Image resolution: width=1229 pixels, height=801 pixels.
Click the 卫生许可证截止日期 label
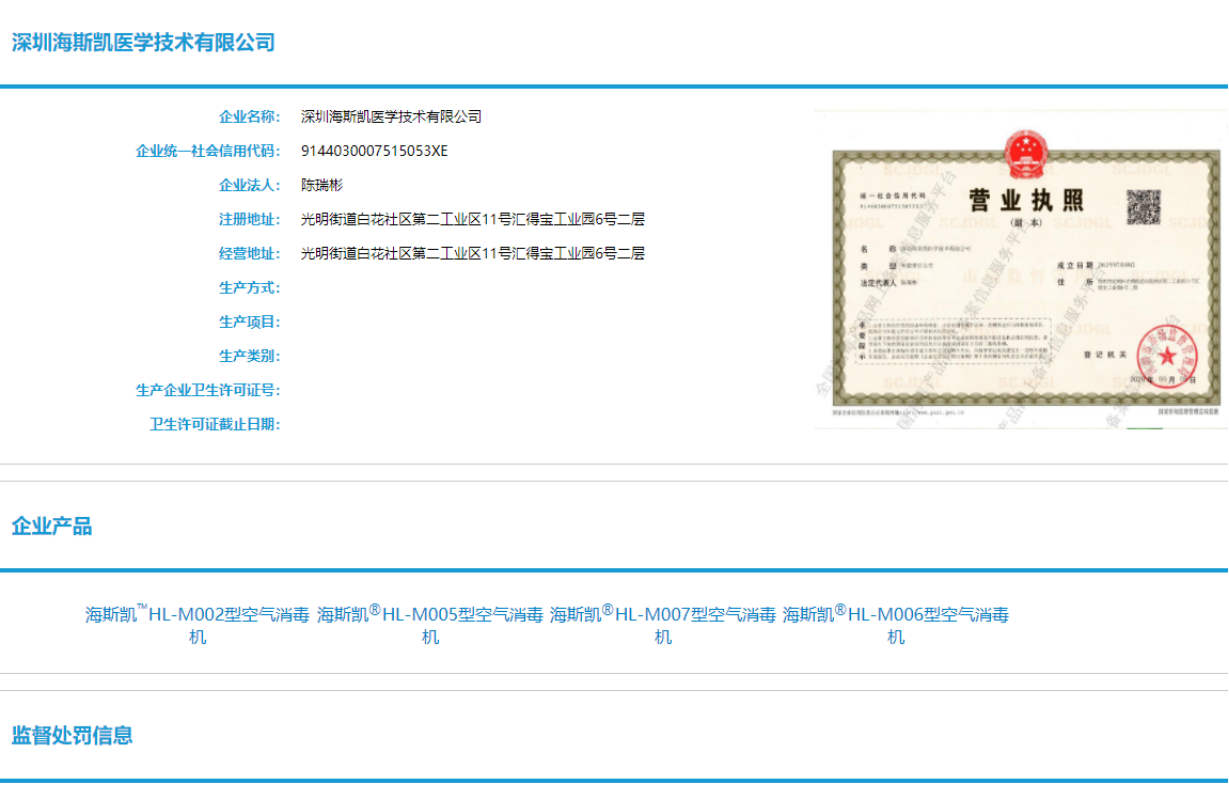215,424
